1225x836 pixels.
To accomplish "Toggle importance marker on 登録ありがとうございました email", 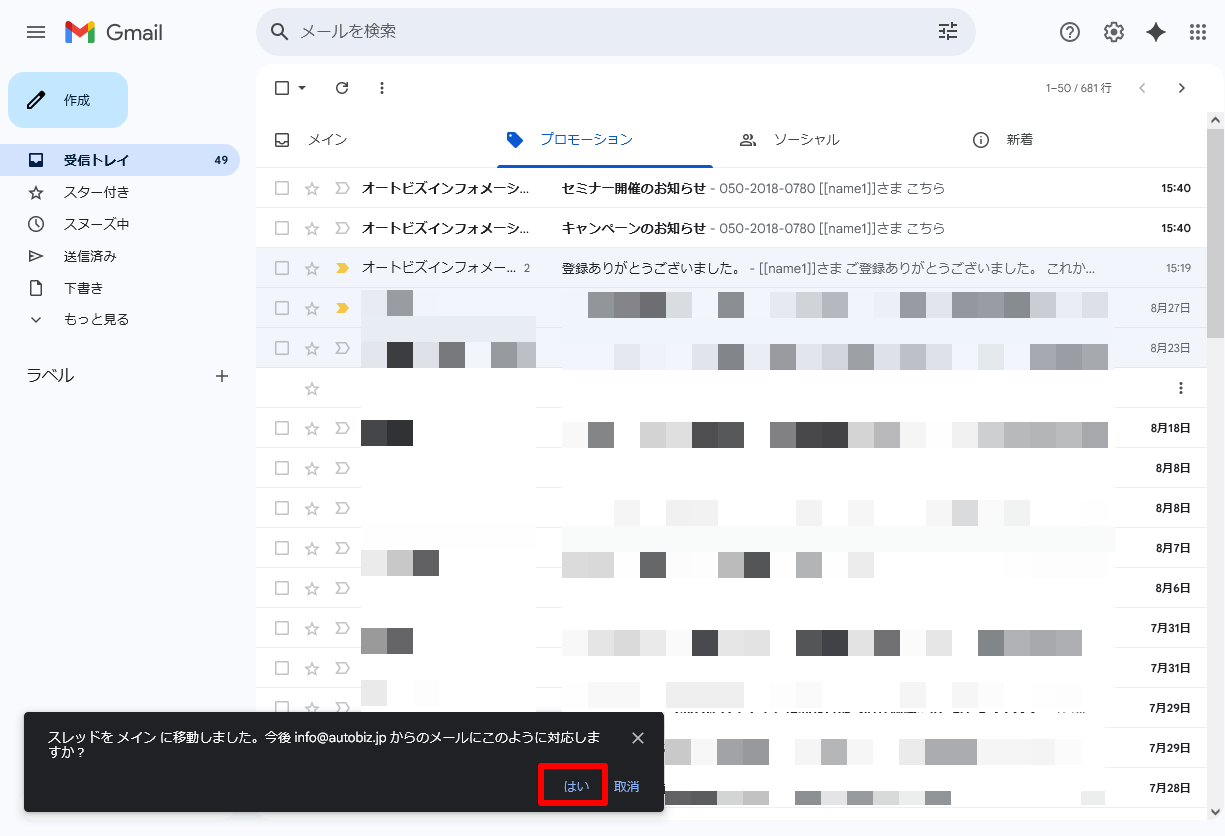I will point(342,268).
